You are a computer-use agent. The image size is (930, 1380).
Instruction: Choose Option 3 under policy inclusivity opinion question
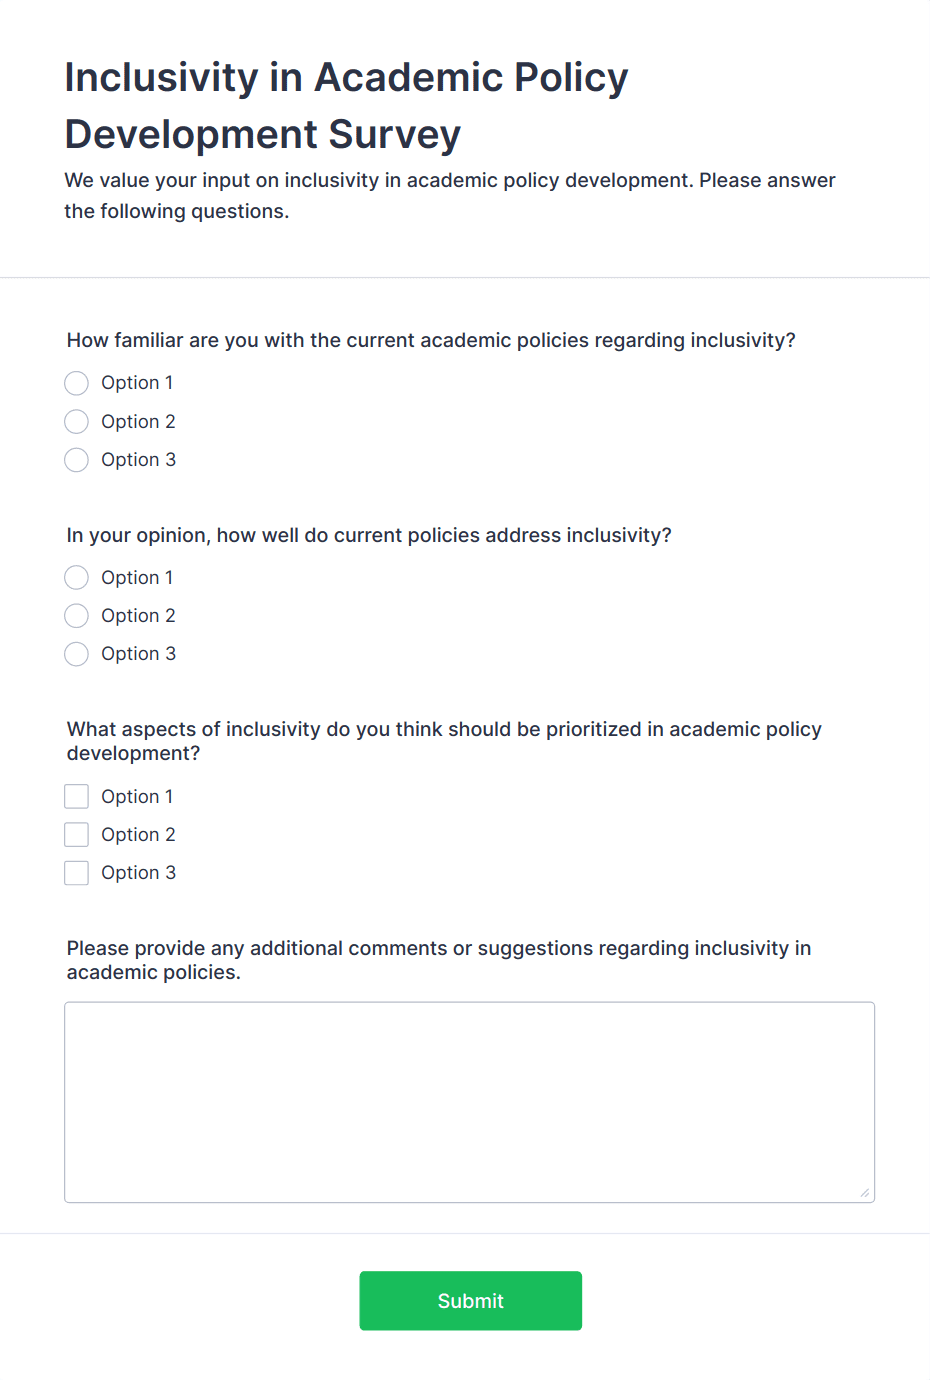76,654
